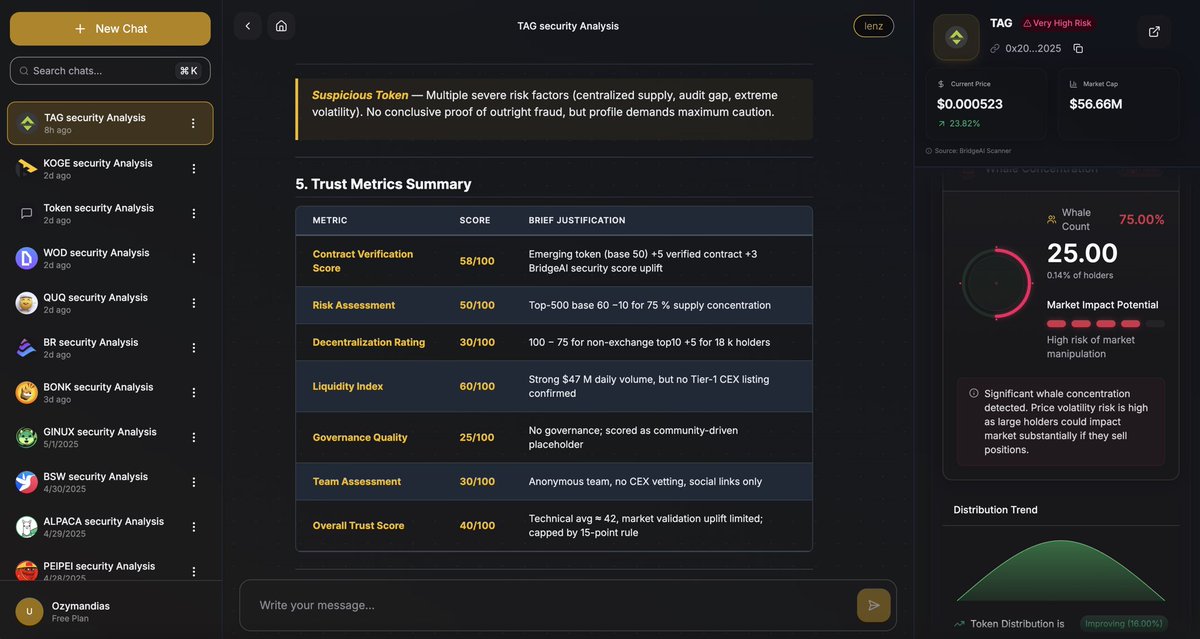Copy the contract address 0x20...2025
Screen dimensions: 1200x639
tap(1078, 48)
